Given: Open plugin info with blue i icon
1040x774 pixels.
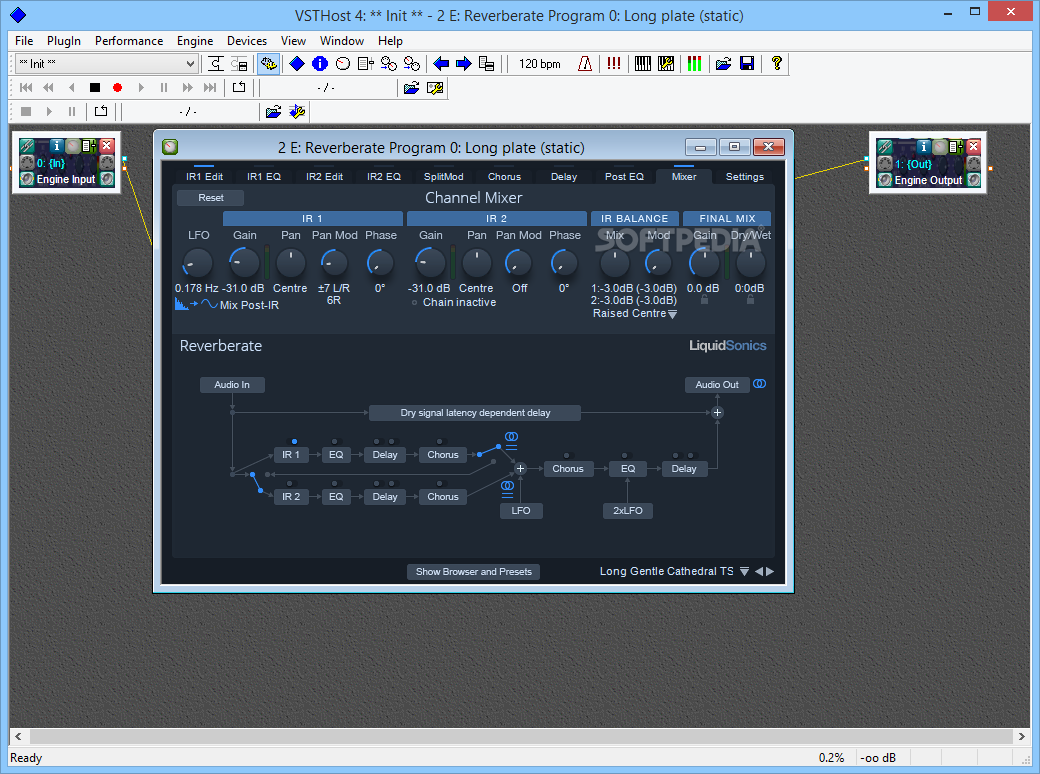Looking at the screenshot, I should coord(320,64).
